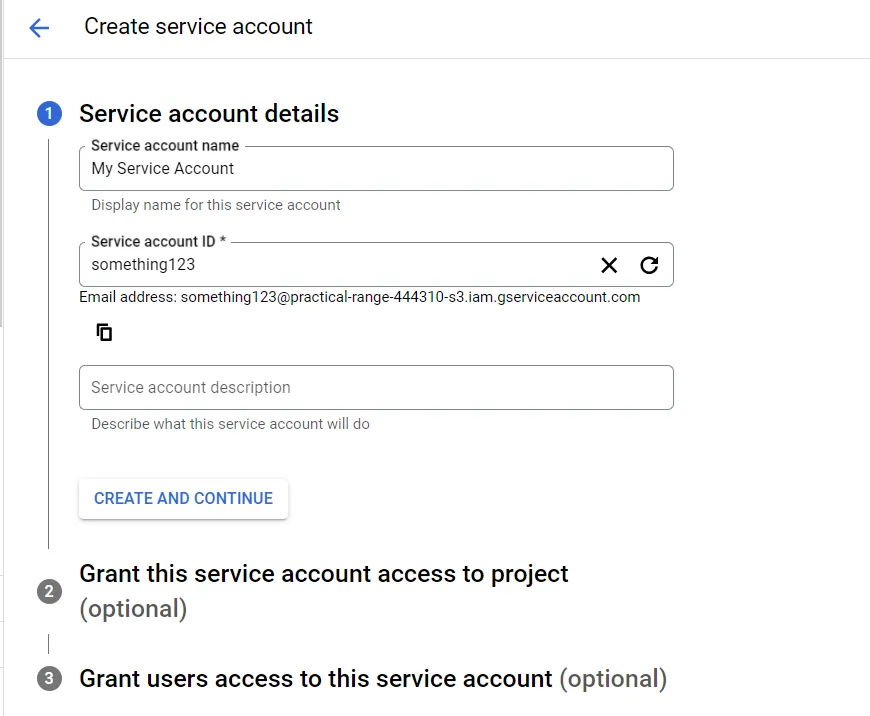
Task: Select the step 3 numbered circle
Action: 49,678
